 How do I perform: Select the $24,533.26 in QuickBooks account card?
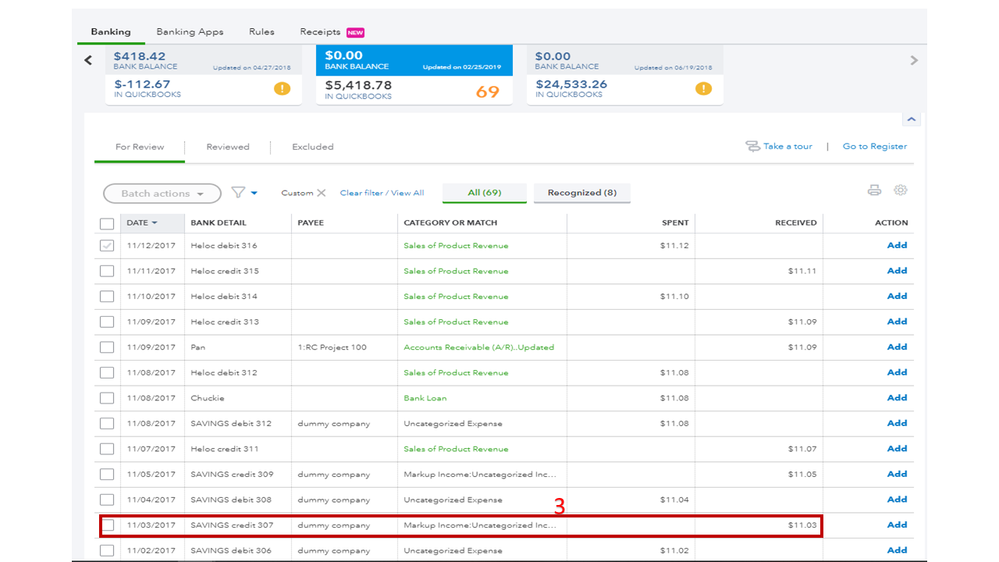coord(624,75)
